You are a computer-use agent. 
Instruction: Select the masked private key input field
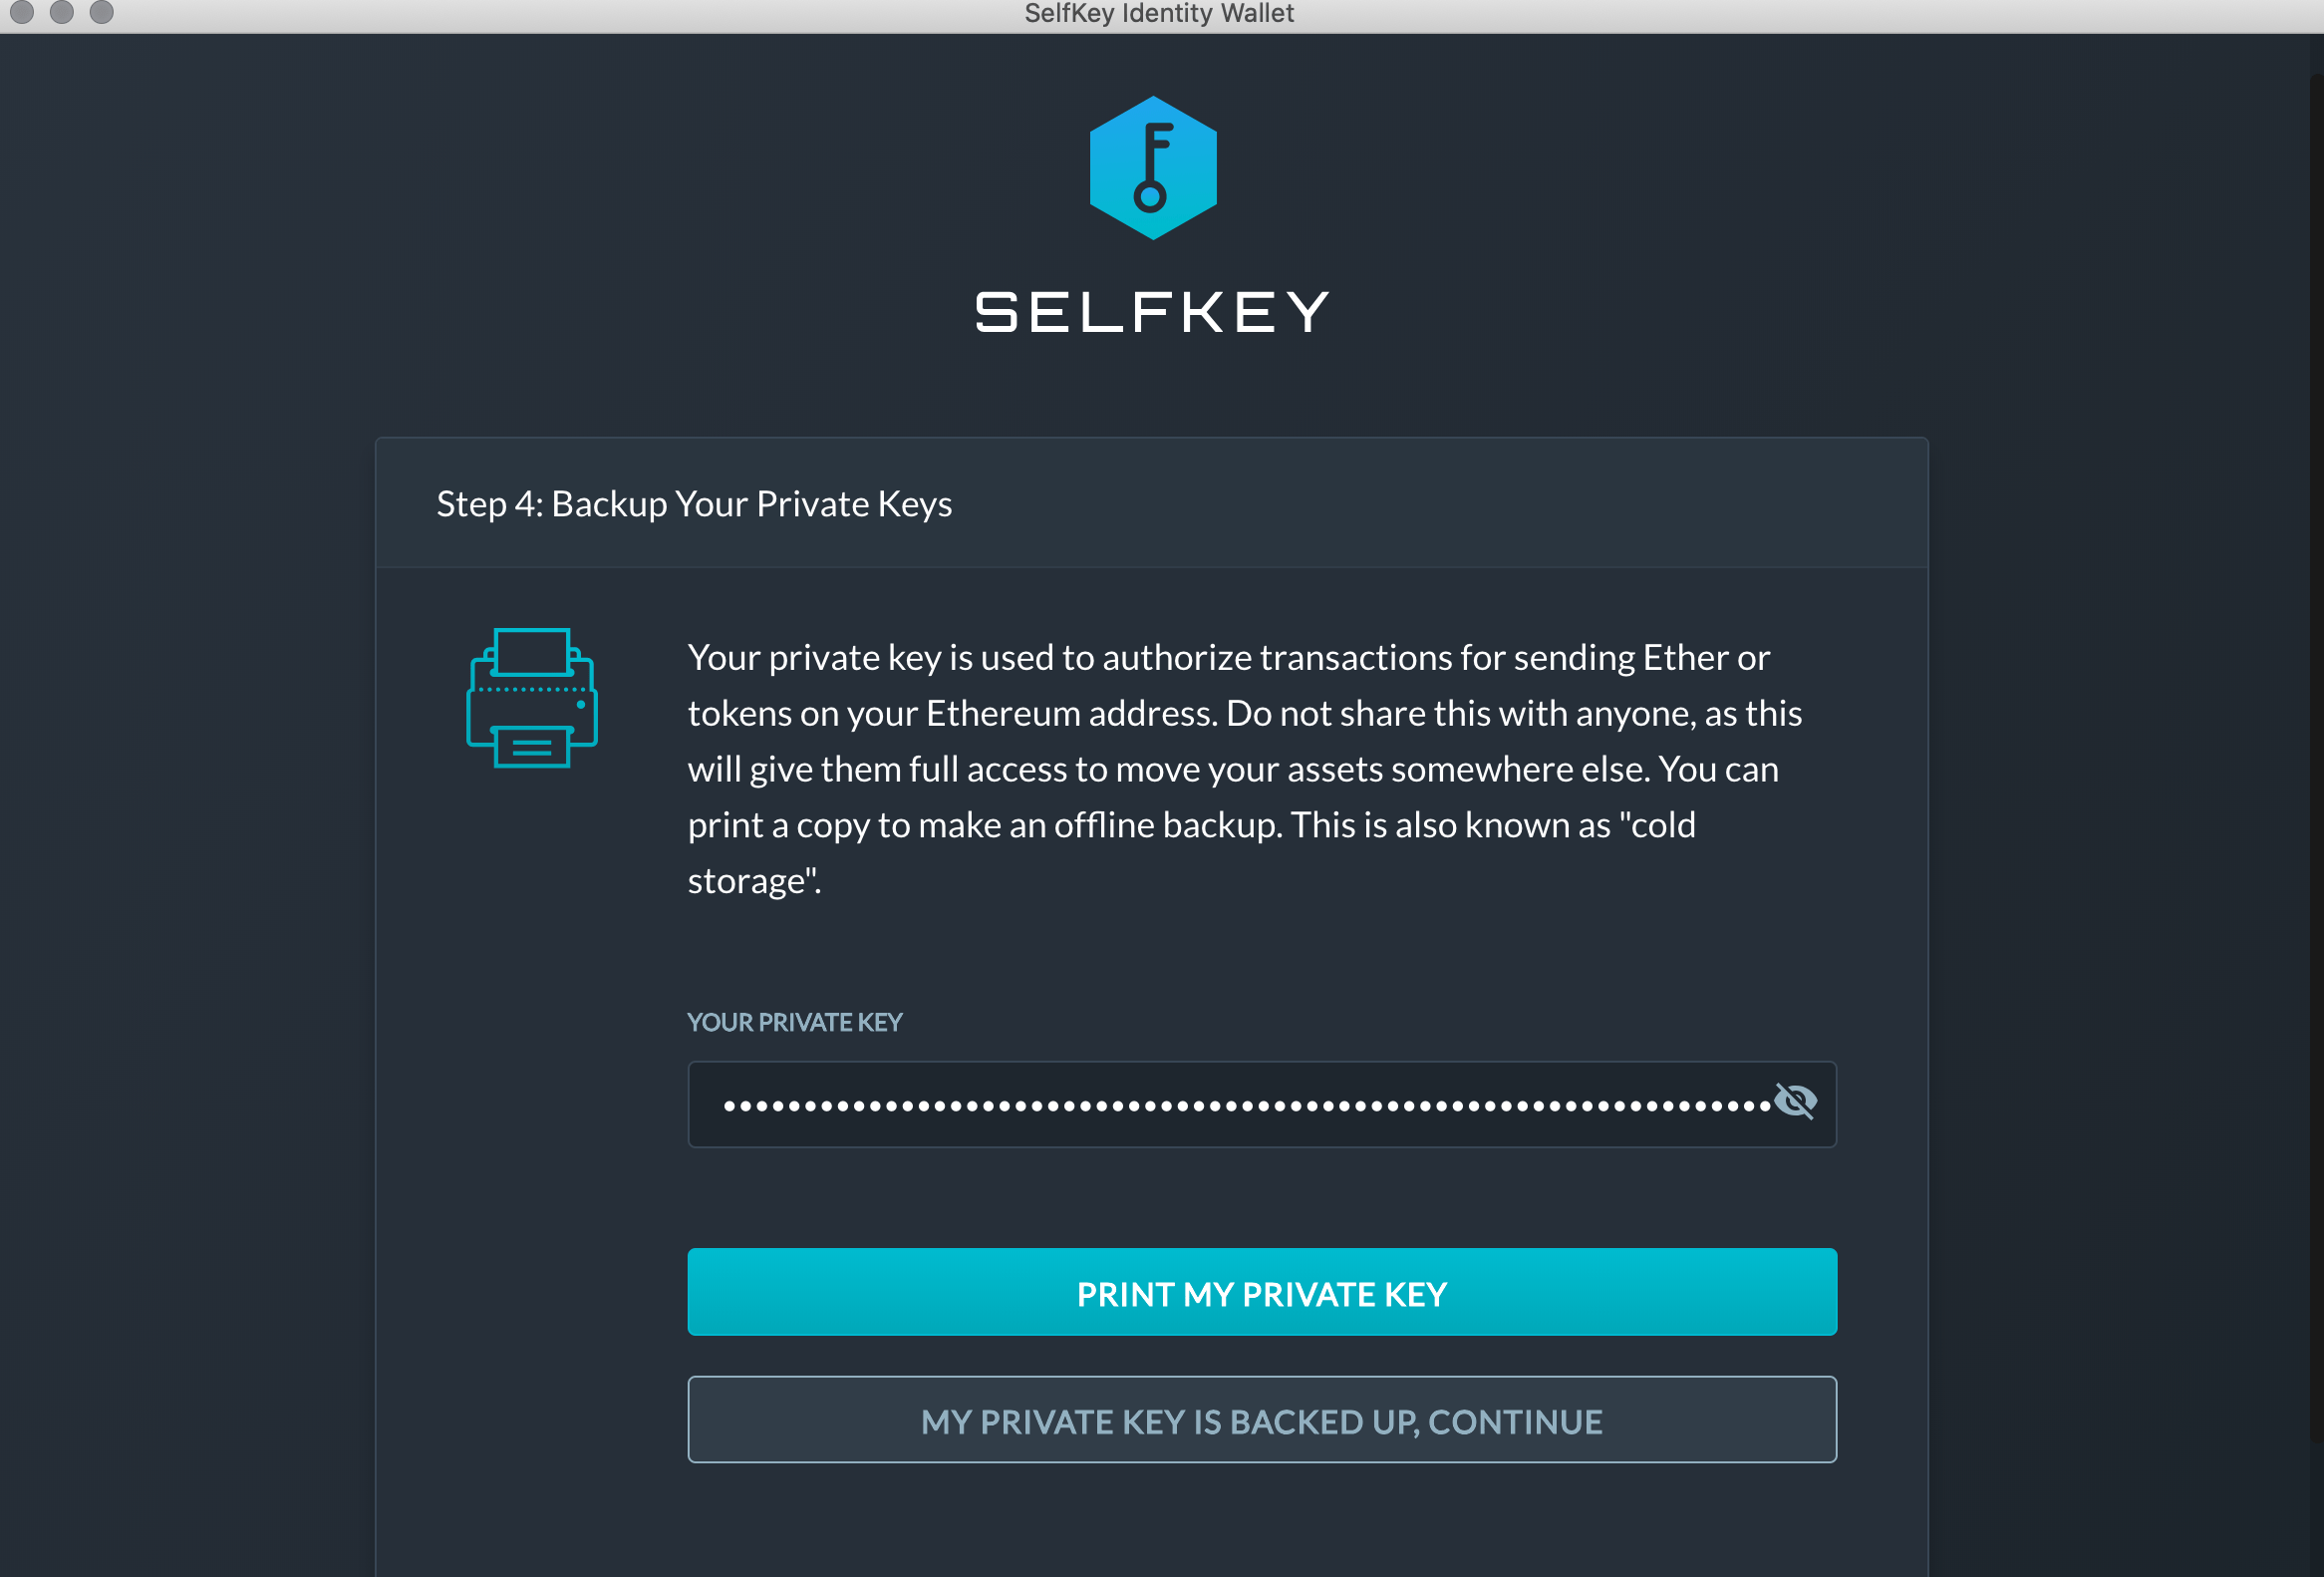click(x=1262, y=1104)
